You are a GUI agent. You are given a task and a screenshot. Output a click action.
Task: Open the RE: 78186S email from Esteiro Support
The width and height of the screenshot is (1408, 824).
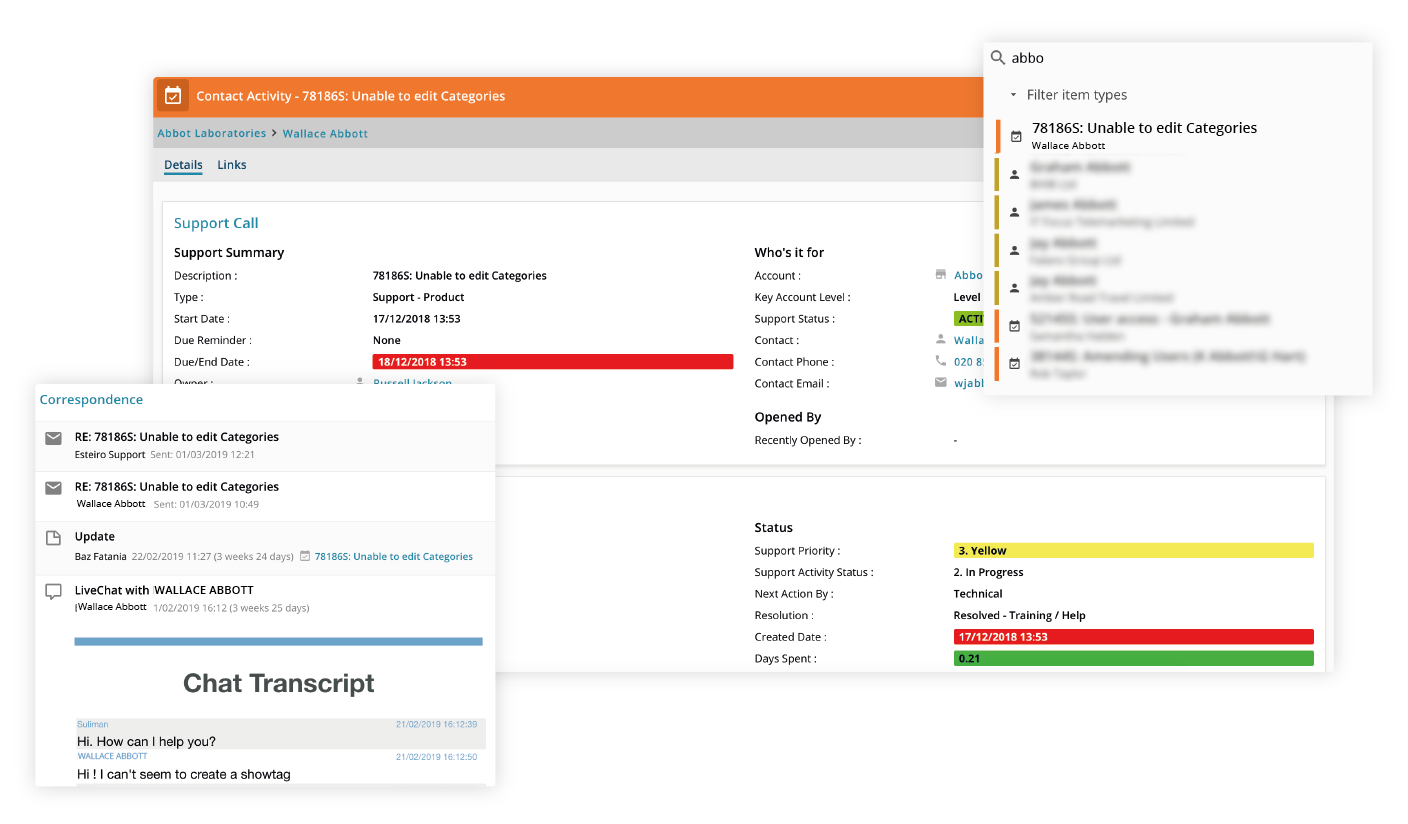pyautogui.click(x=265, y=445)
